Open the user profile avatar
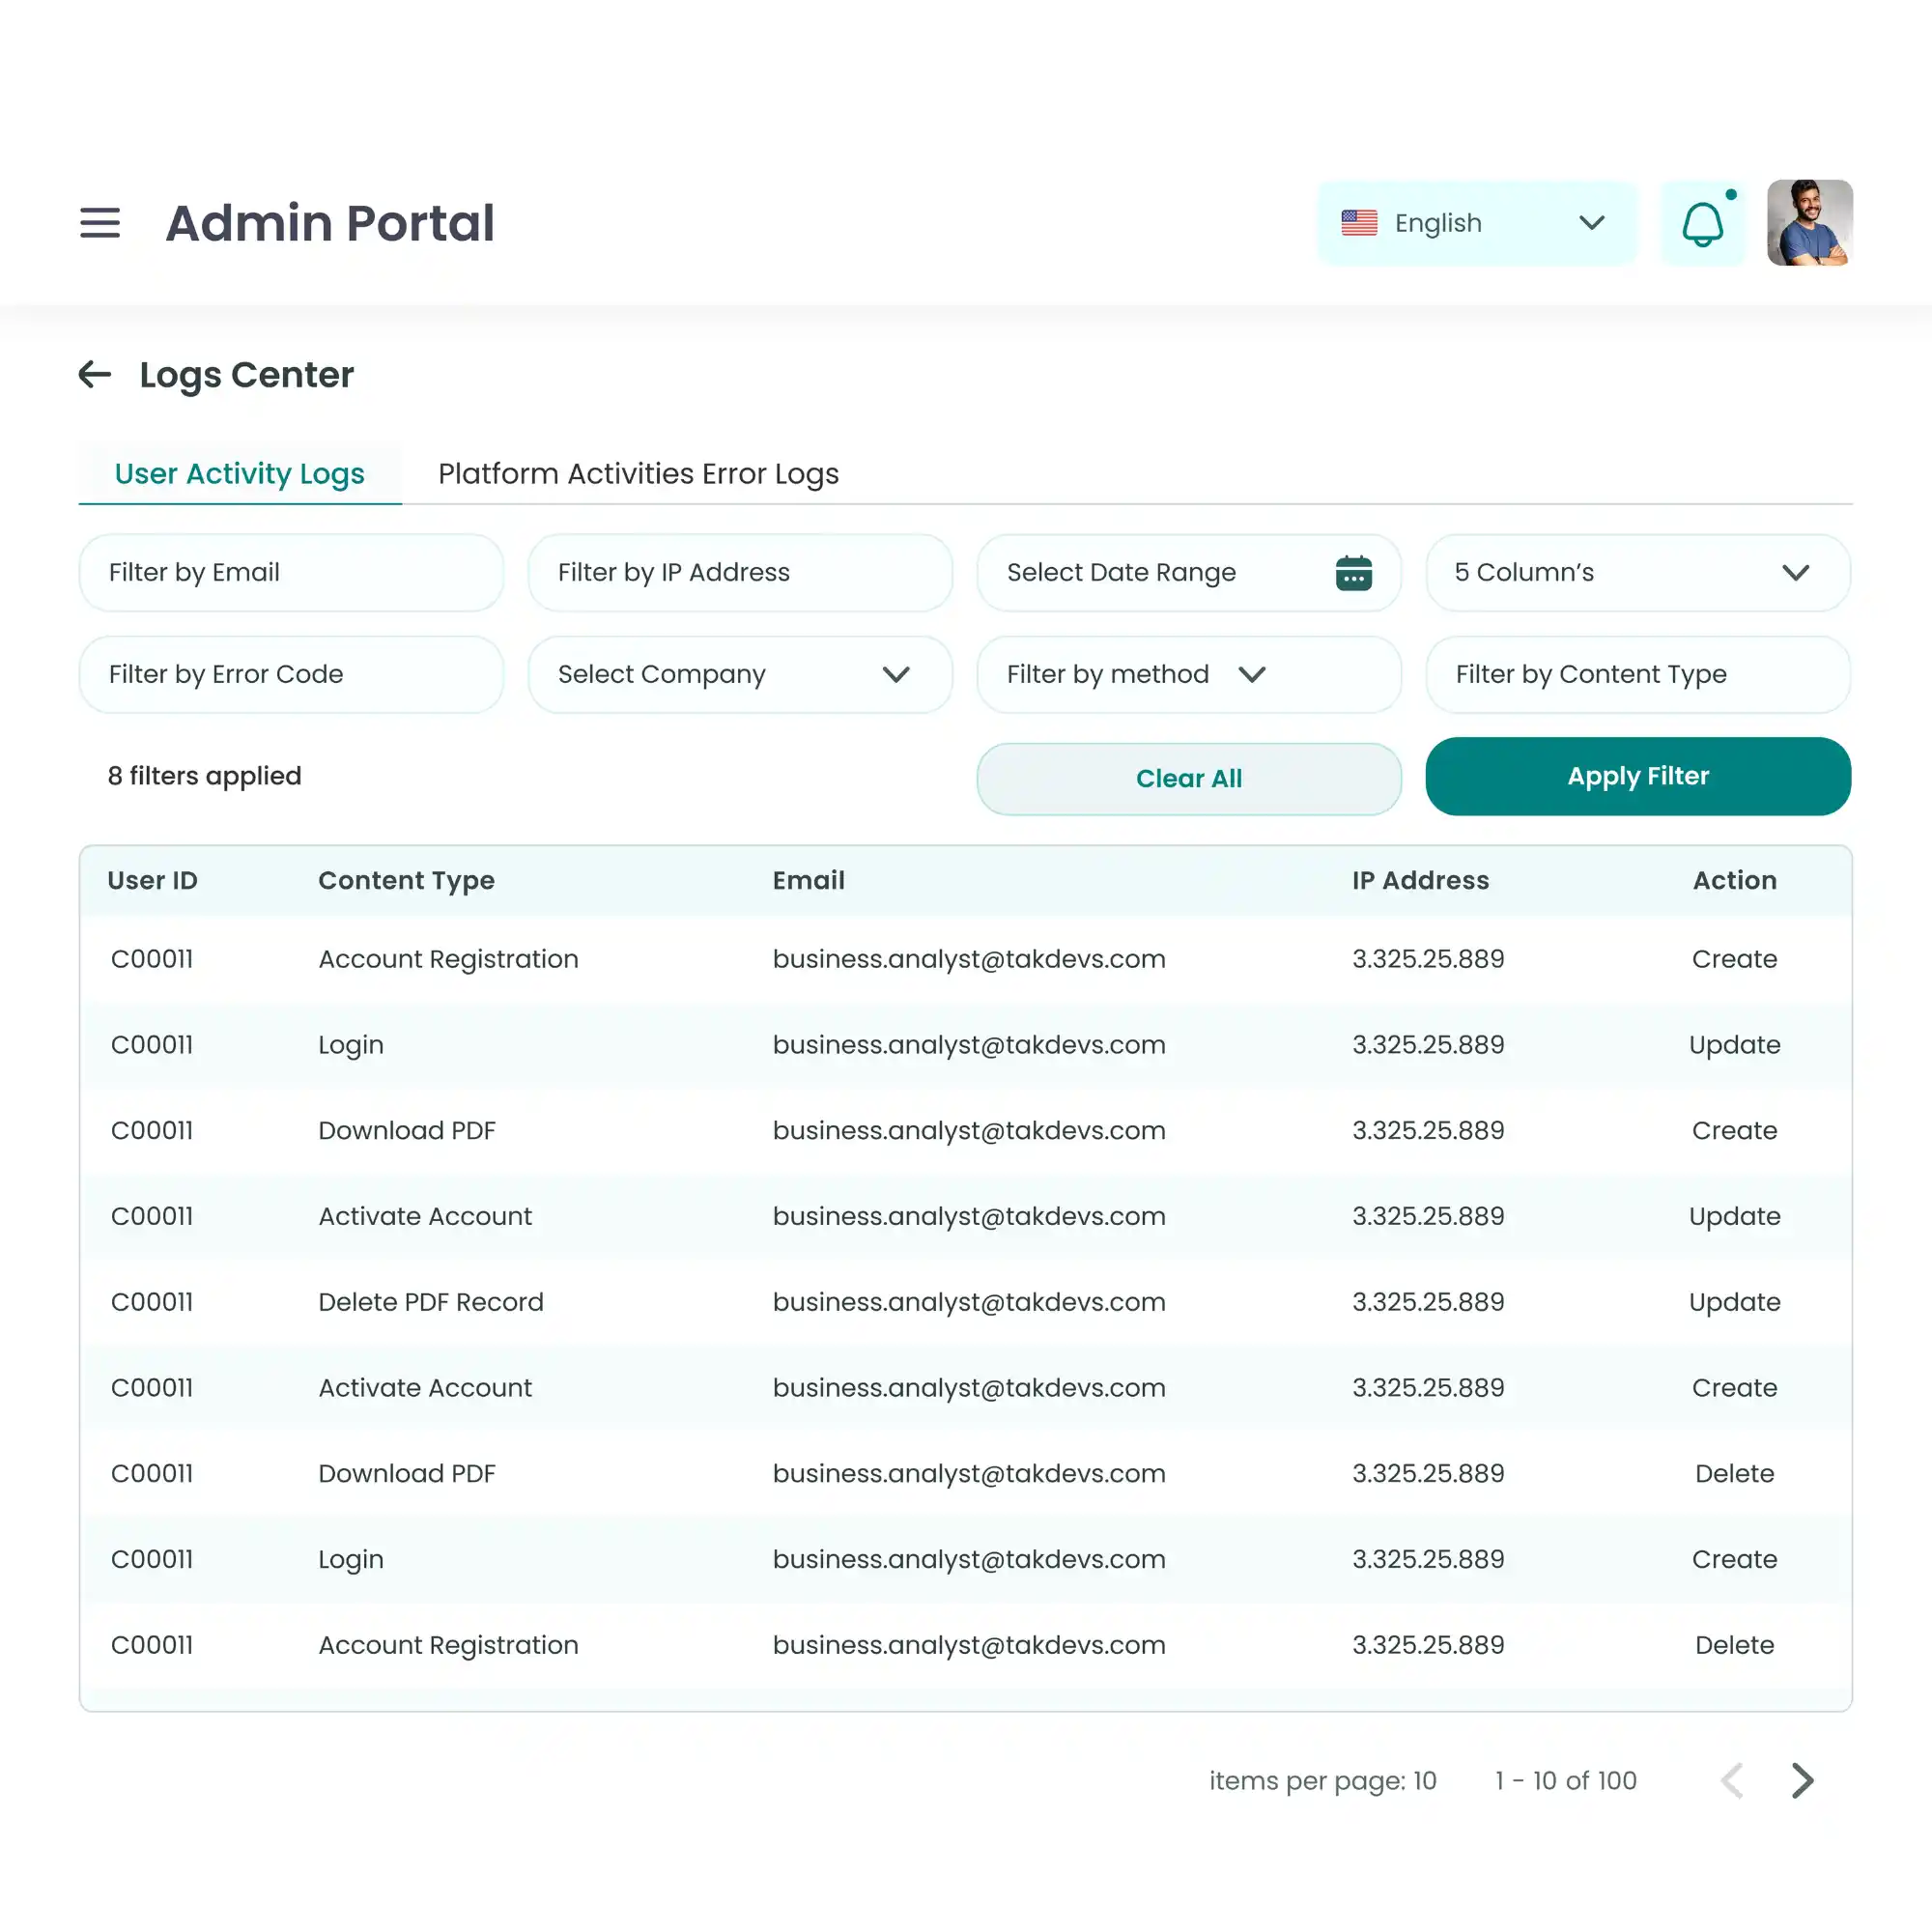Image resolution: width=1932 pixels, height=1932 pixels. click(x=1809, y=223)
